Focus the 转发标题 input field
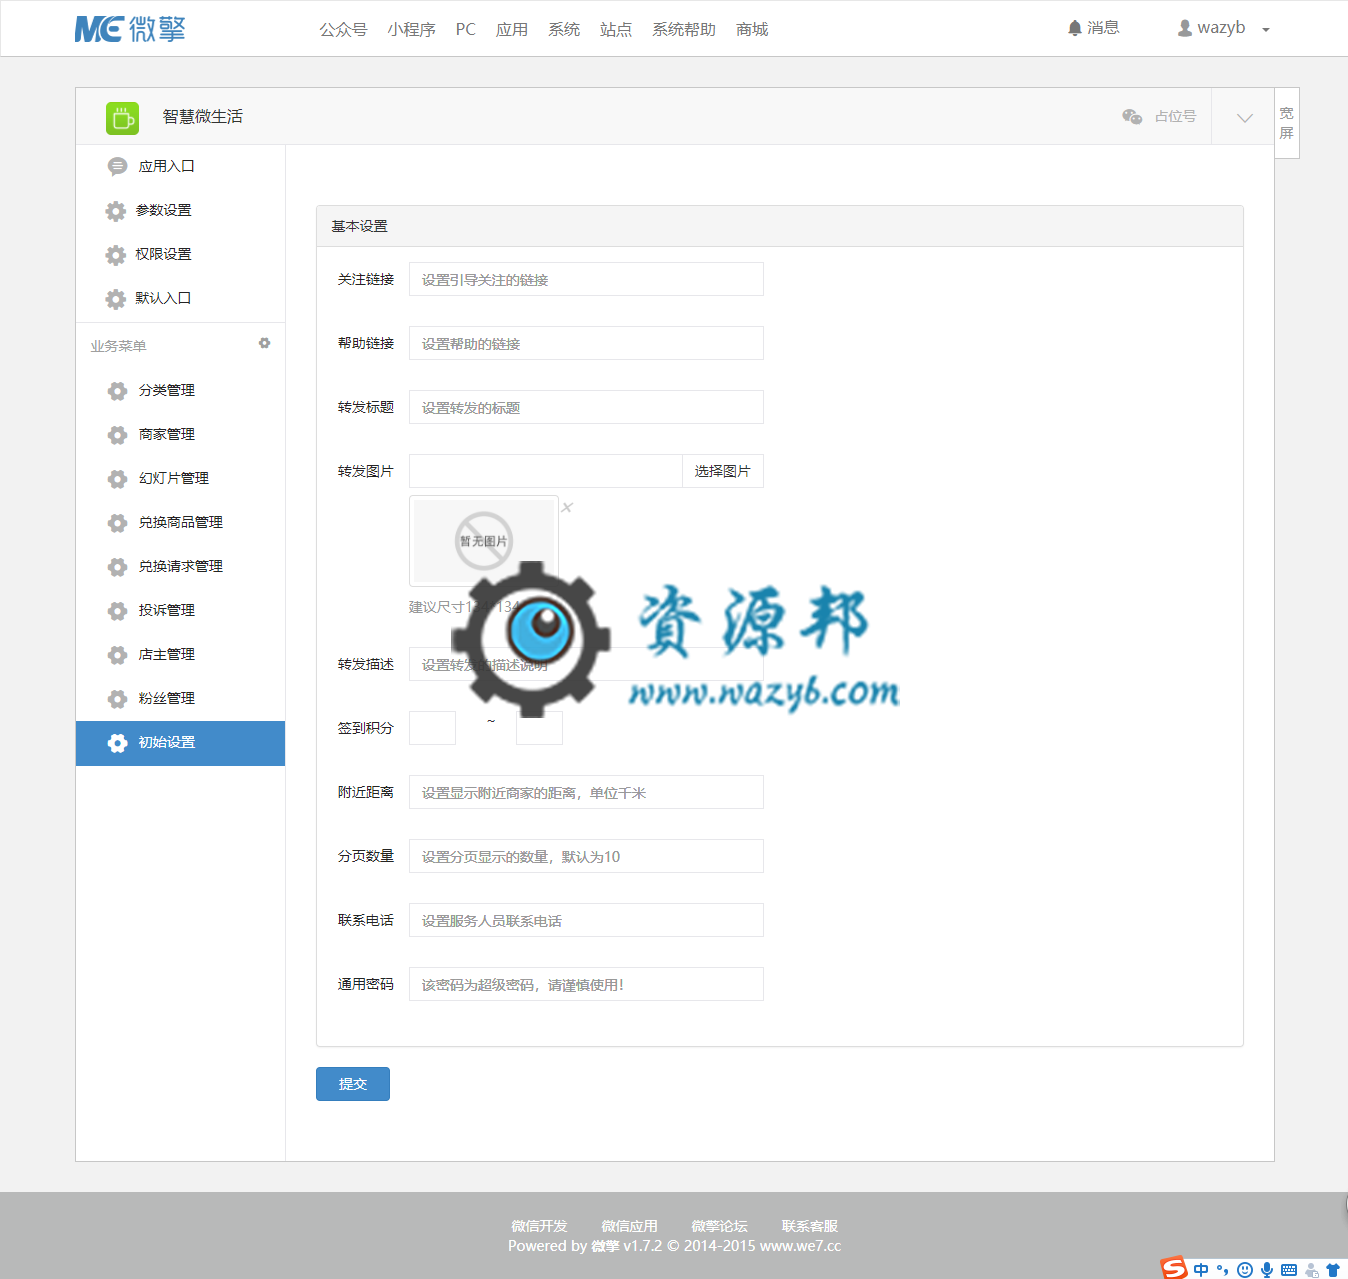The width and height of the screenshot is (1348, 1279). (586, 407)
